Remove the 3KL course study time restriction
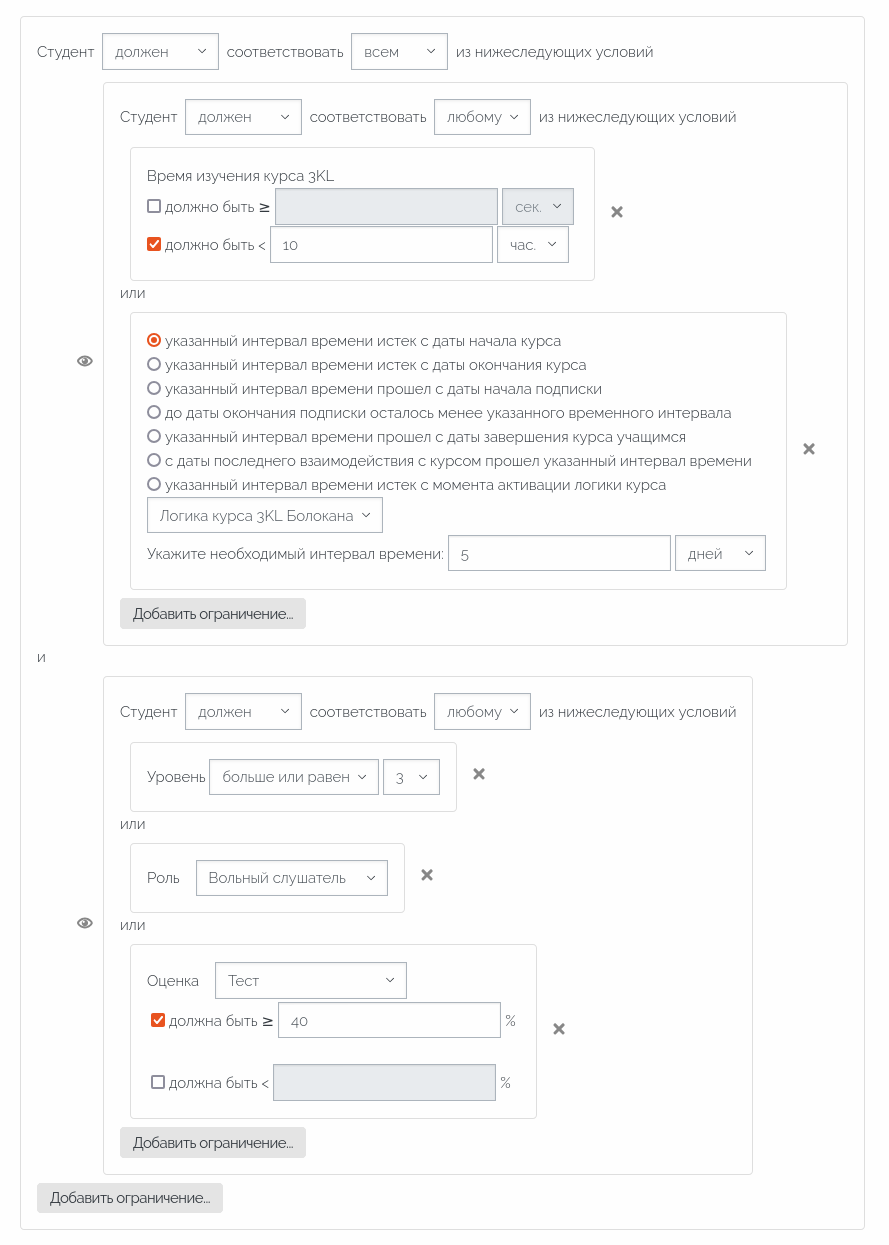The width and height of the screenshot is (889, 1245). 617,212
